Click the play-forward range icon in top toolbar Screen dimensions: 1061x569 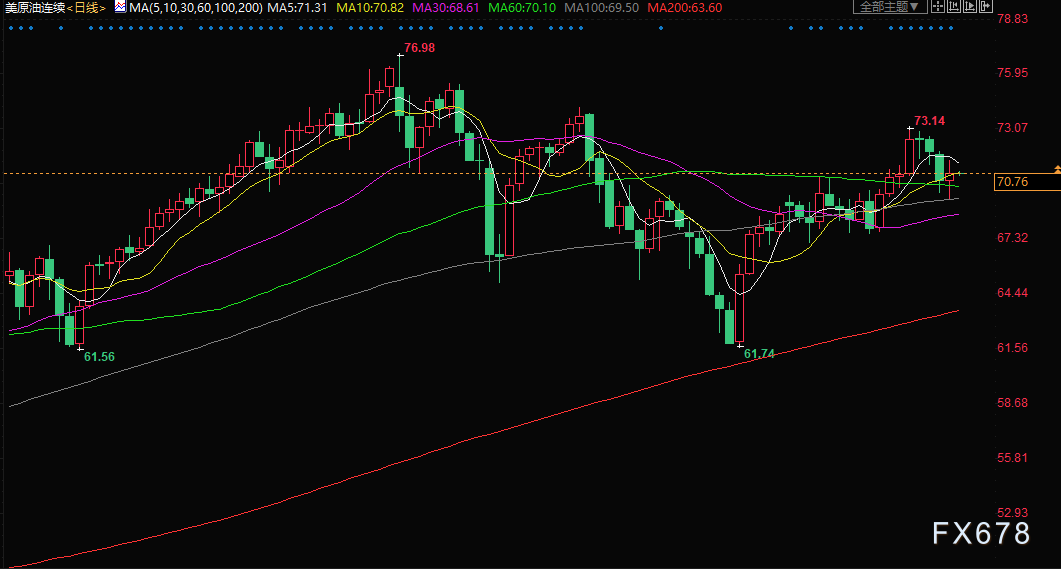(970, 6)
